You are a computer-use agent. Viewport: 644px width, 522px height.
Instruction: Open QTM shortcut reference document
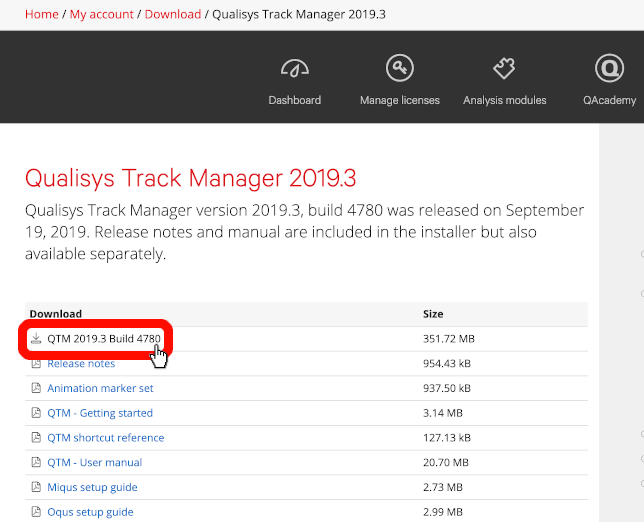click(106, 437)
